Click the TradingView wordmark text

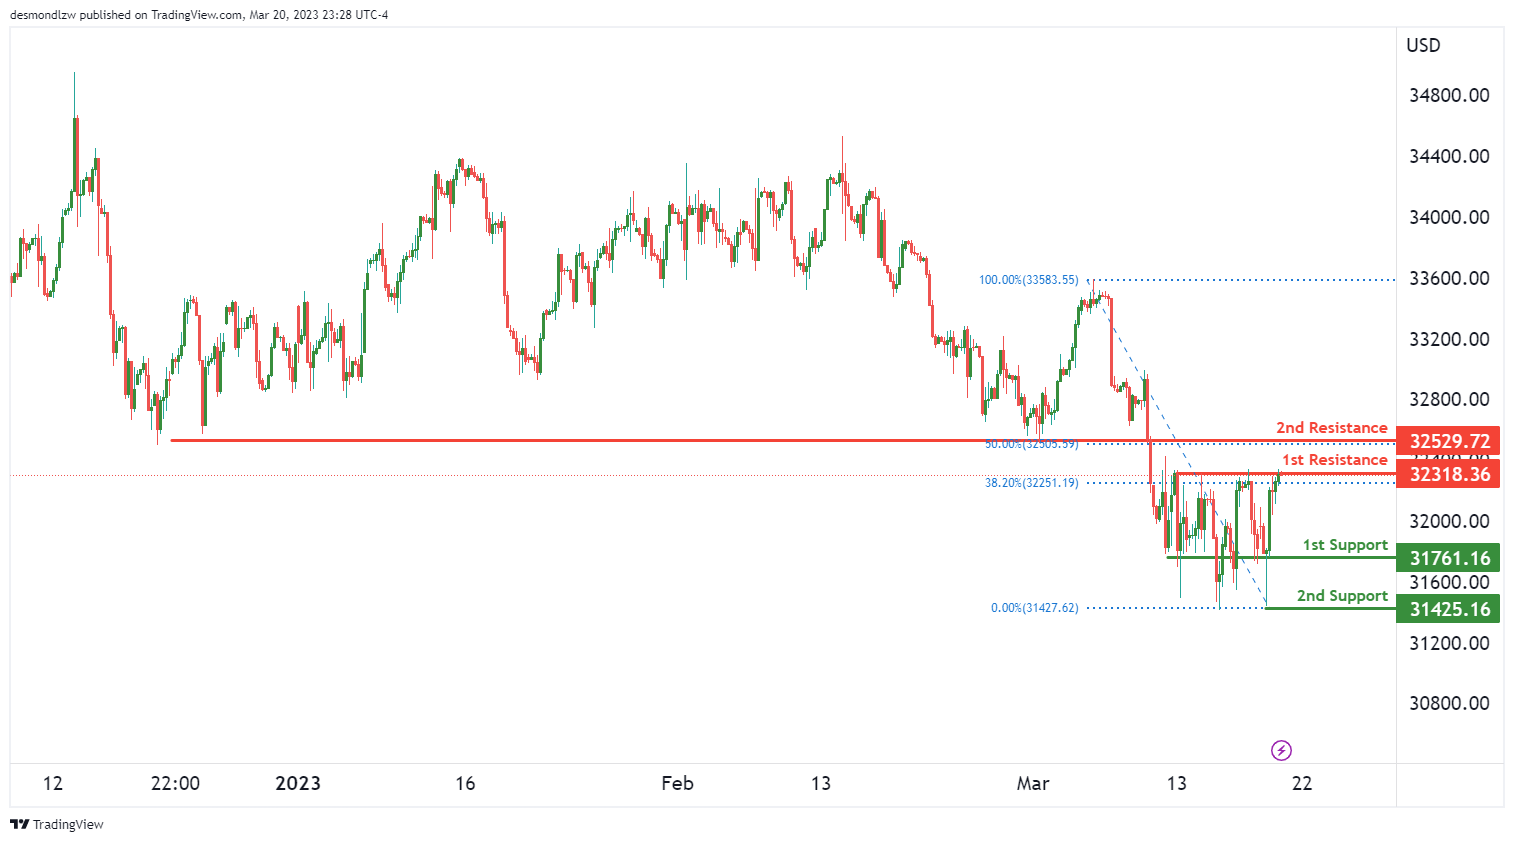(x=68, y=825)
